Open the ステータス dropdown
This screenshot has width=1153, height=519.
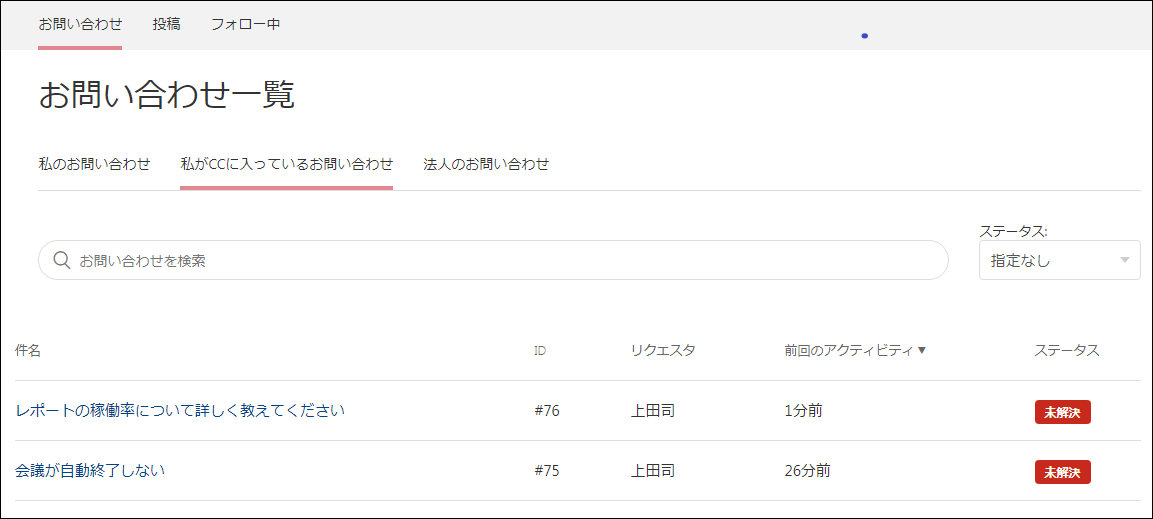pyautogui.click(x=1058, y=260)
